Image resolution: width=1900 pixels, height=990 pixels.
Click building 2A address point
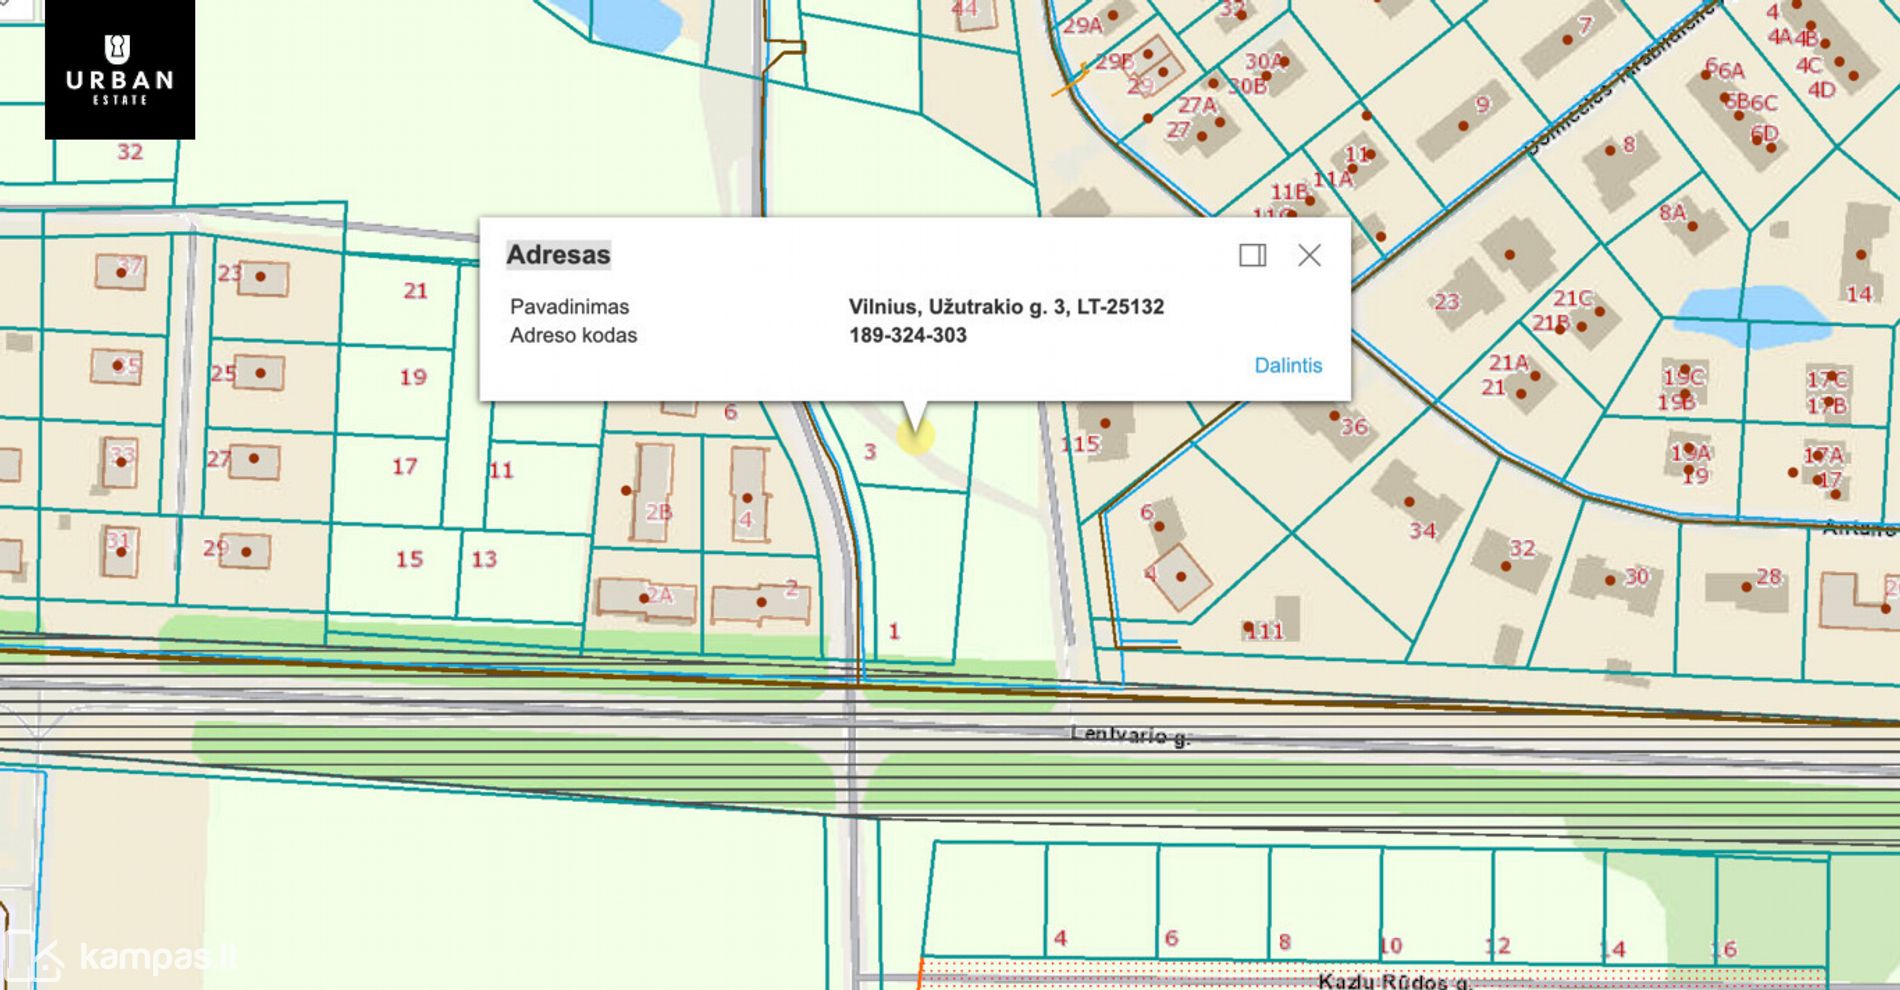click(644, 598)
